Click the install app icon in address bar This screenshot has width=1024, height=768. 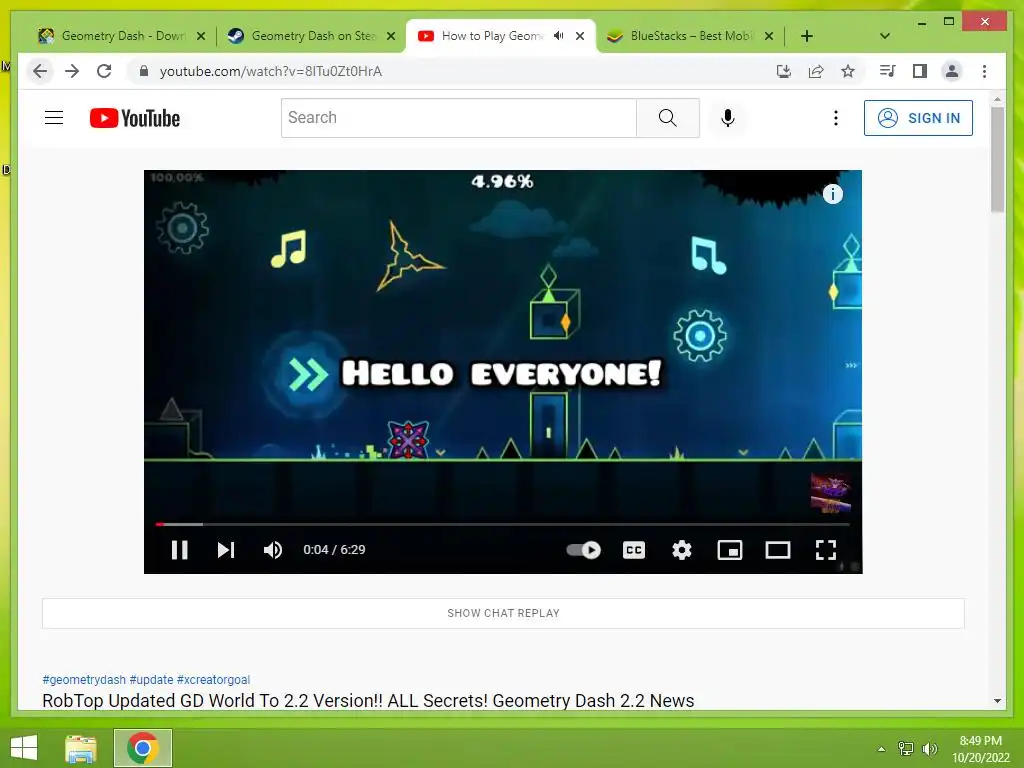(784, 71)
